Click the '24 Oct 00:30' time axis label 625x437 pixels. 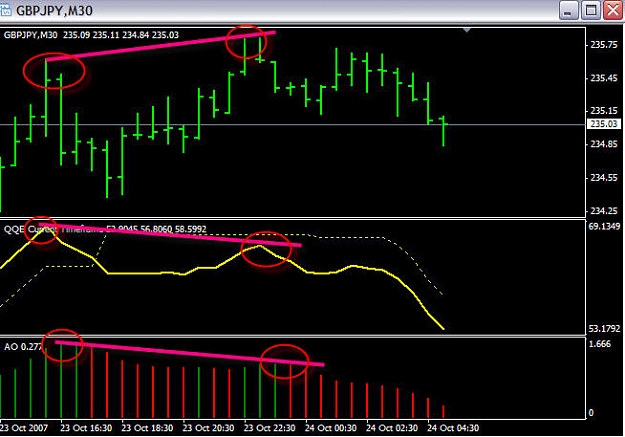pos(331,428)
